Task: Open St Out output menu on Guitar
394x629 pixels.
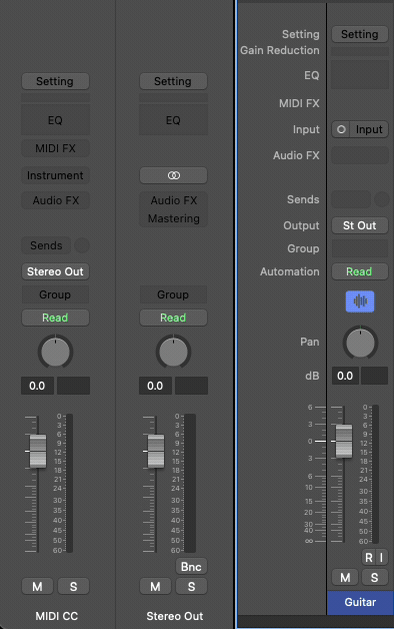Action: [x=360, y=225]
